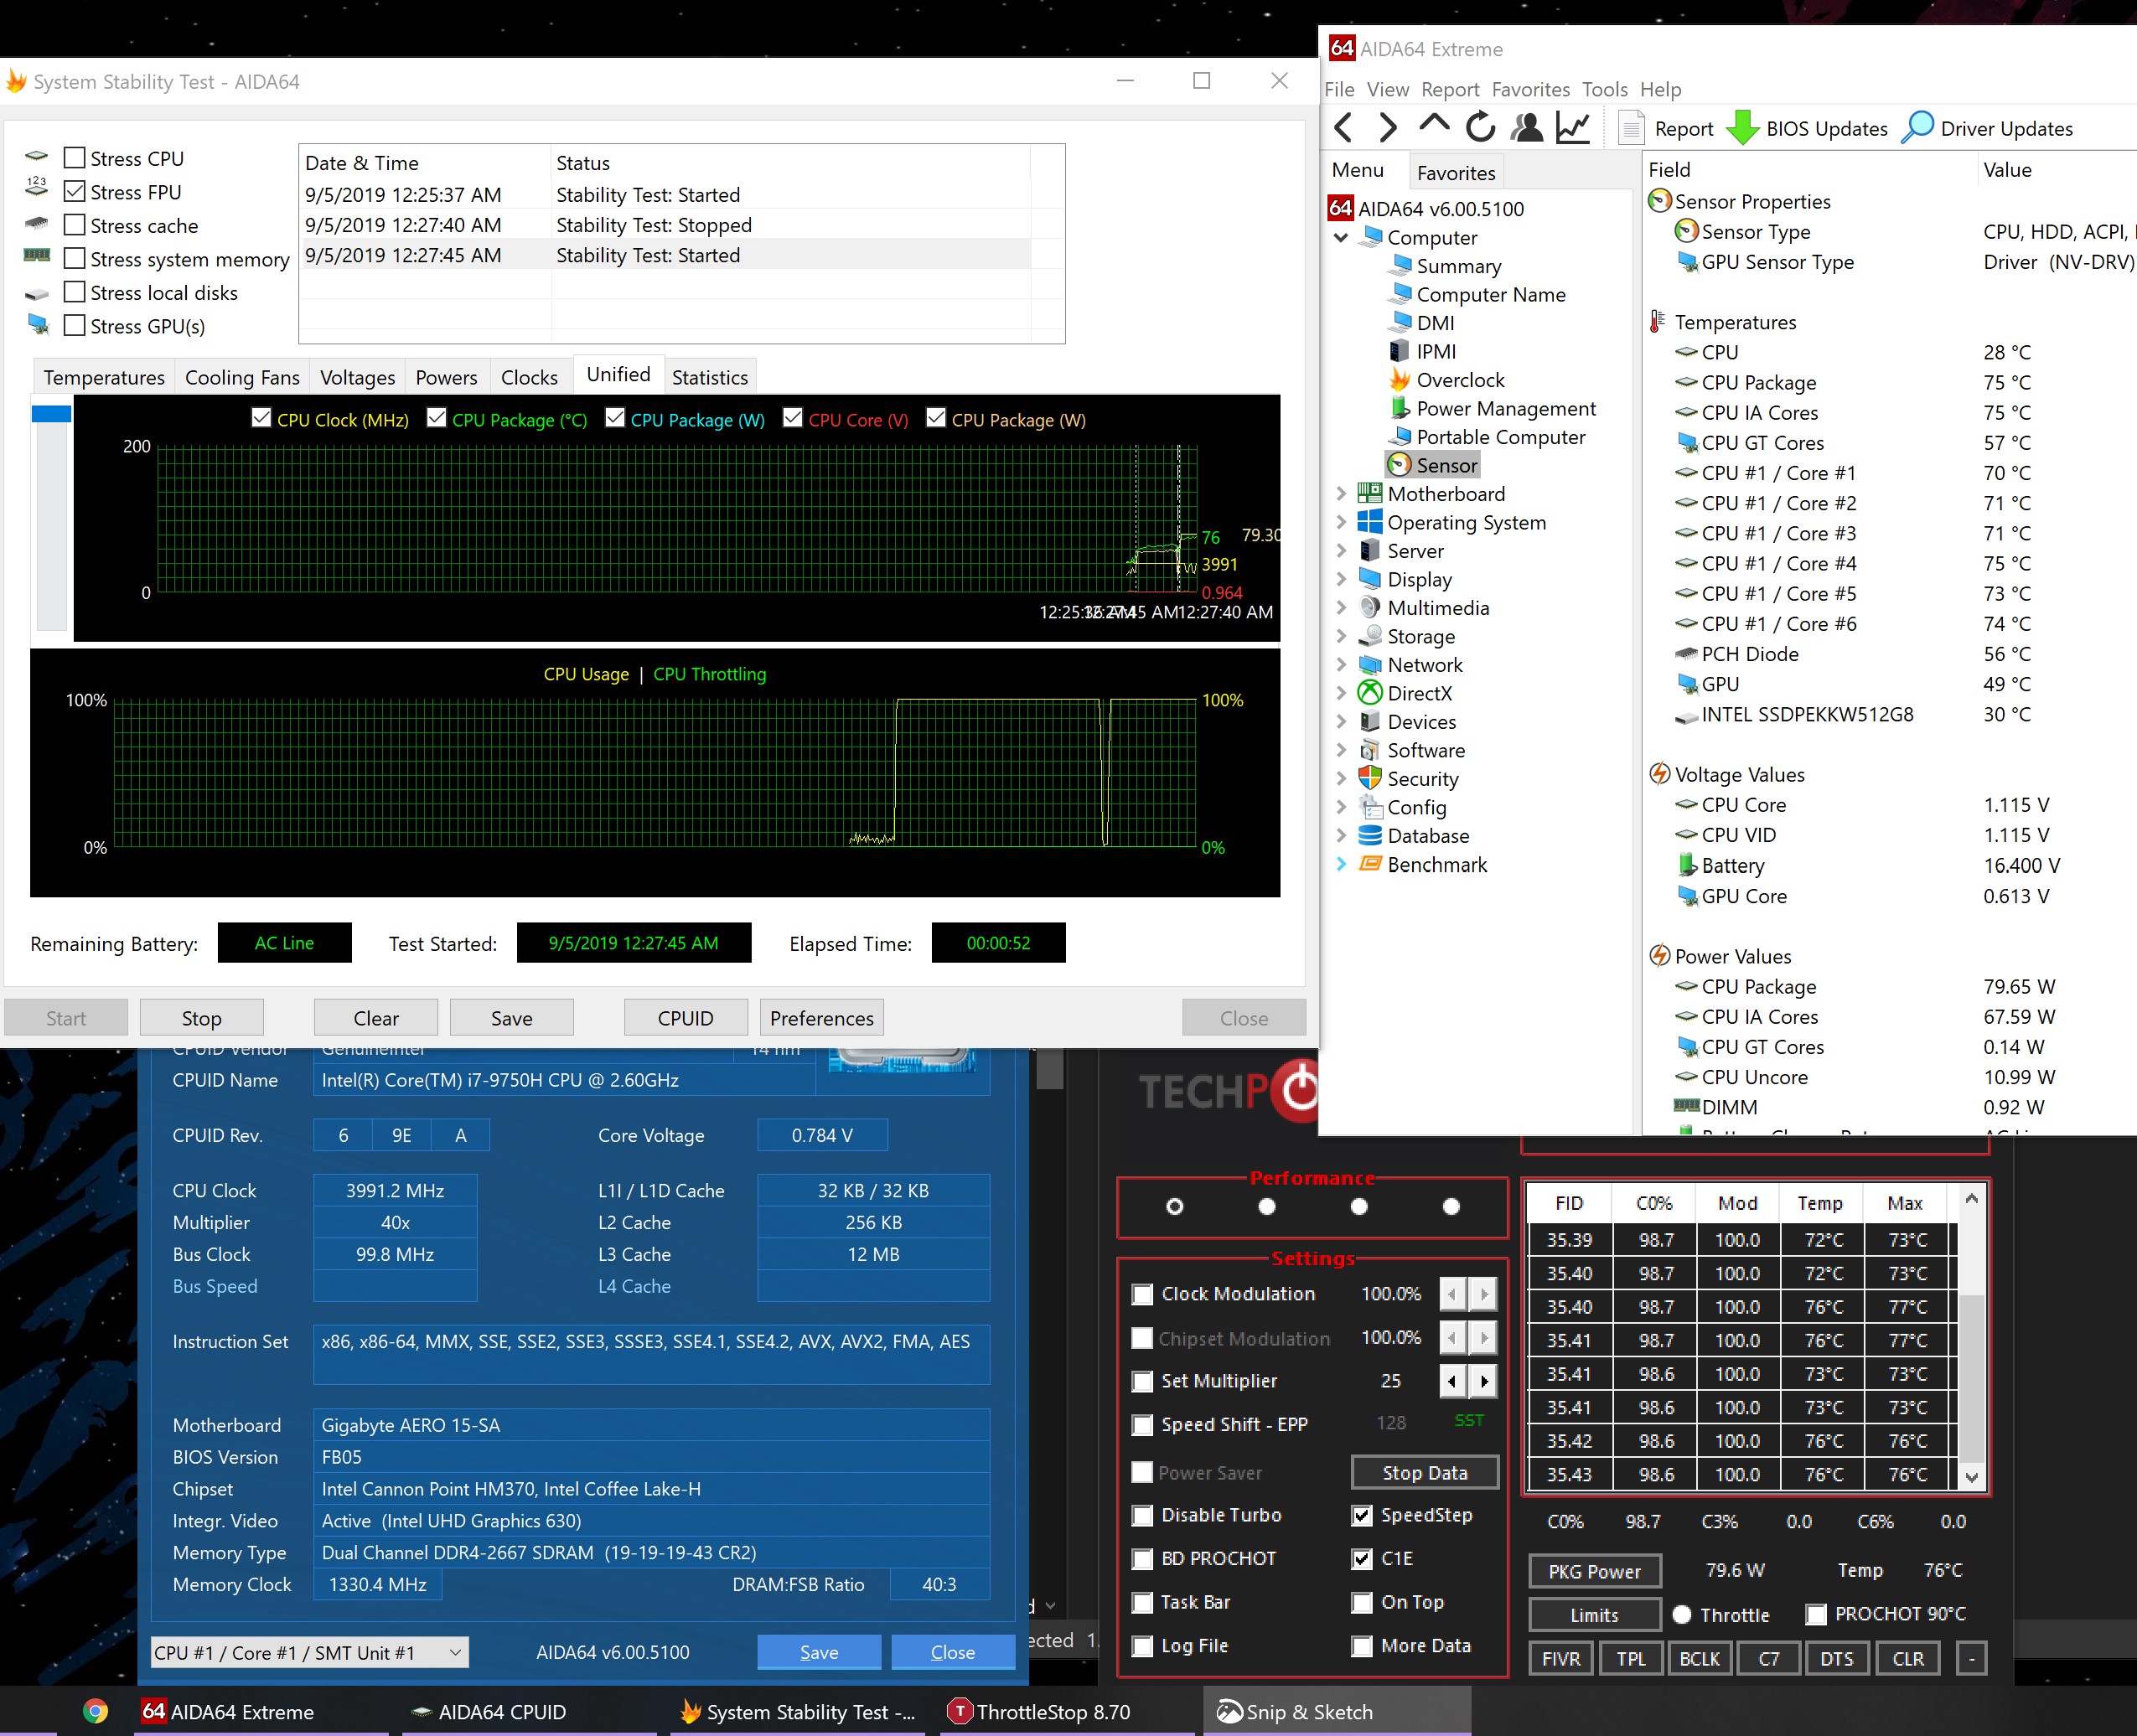Switch to the Statistics tab
The image size is (2137, 1736).
coord(709,377)
